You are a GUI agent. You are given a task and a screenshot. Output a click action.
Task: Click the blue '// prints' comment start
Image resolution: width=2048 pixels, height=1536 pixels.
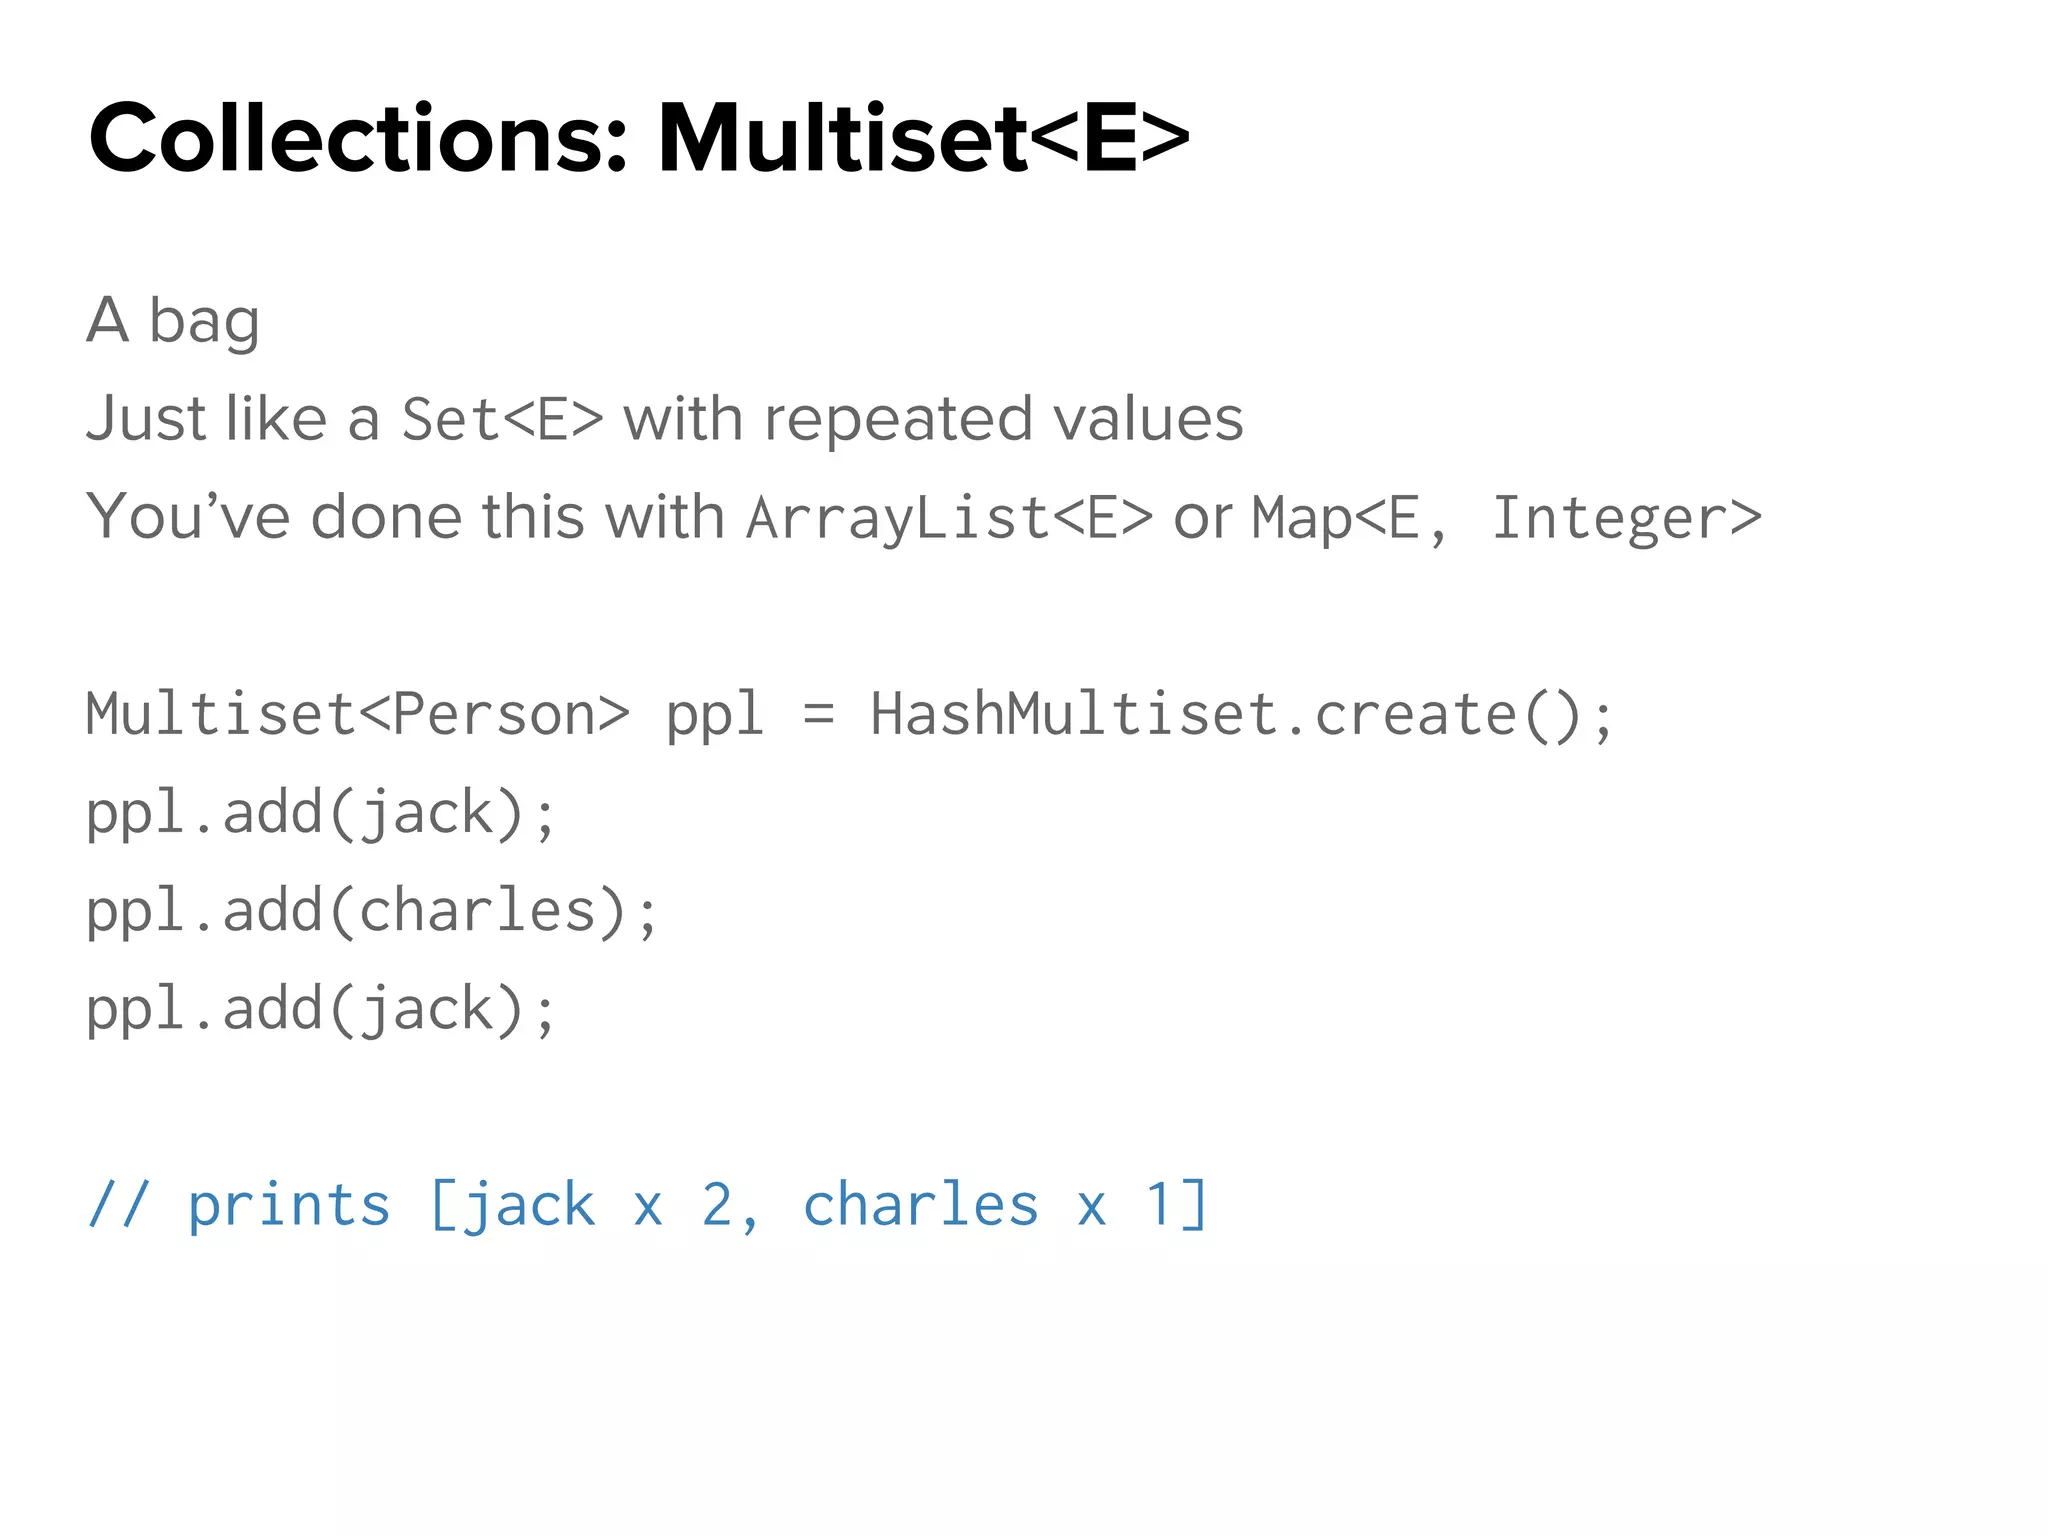coord(238,1204)
